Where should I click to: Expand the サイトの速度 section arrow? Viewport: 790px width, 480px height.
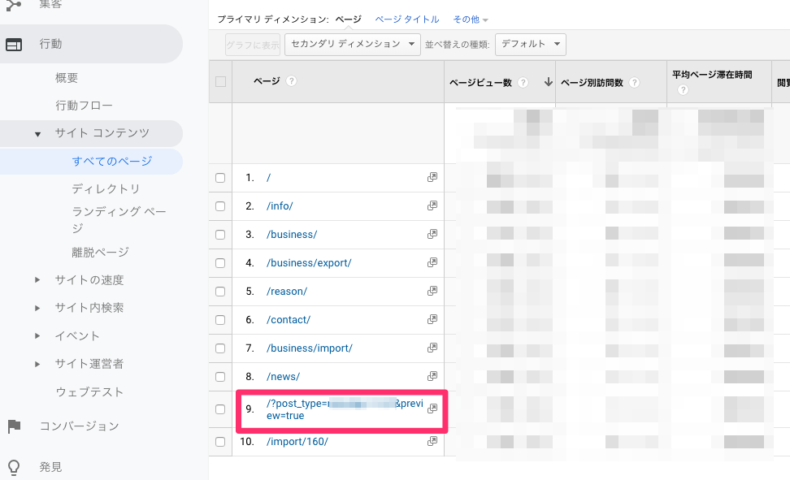37,280
